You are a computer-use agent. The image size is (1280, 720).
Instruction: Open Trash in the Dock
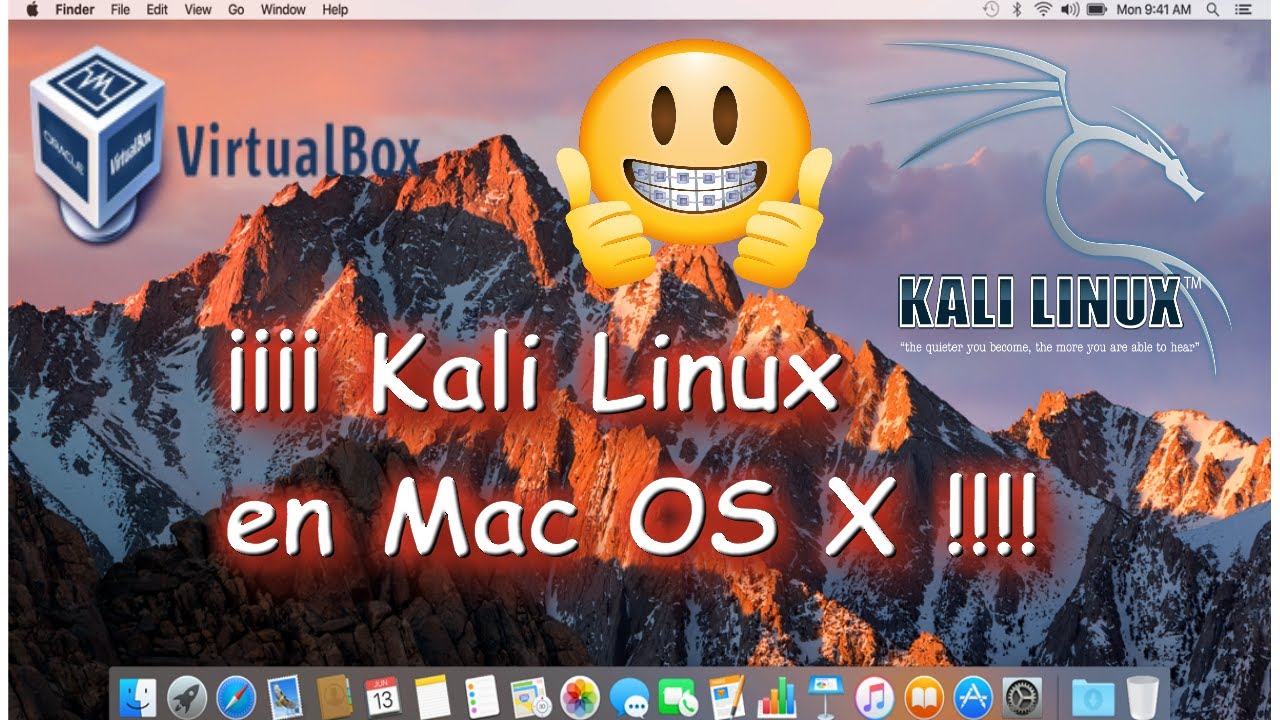[1141, 697]
